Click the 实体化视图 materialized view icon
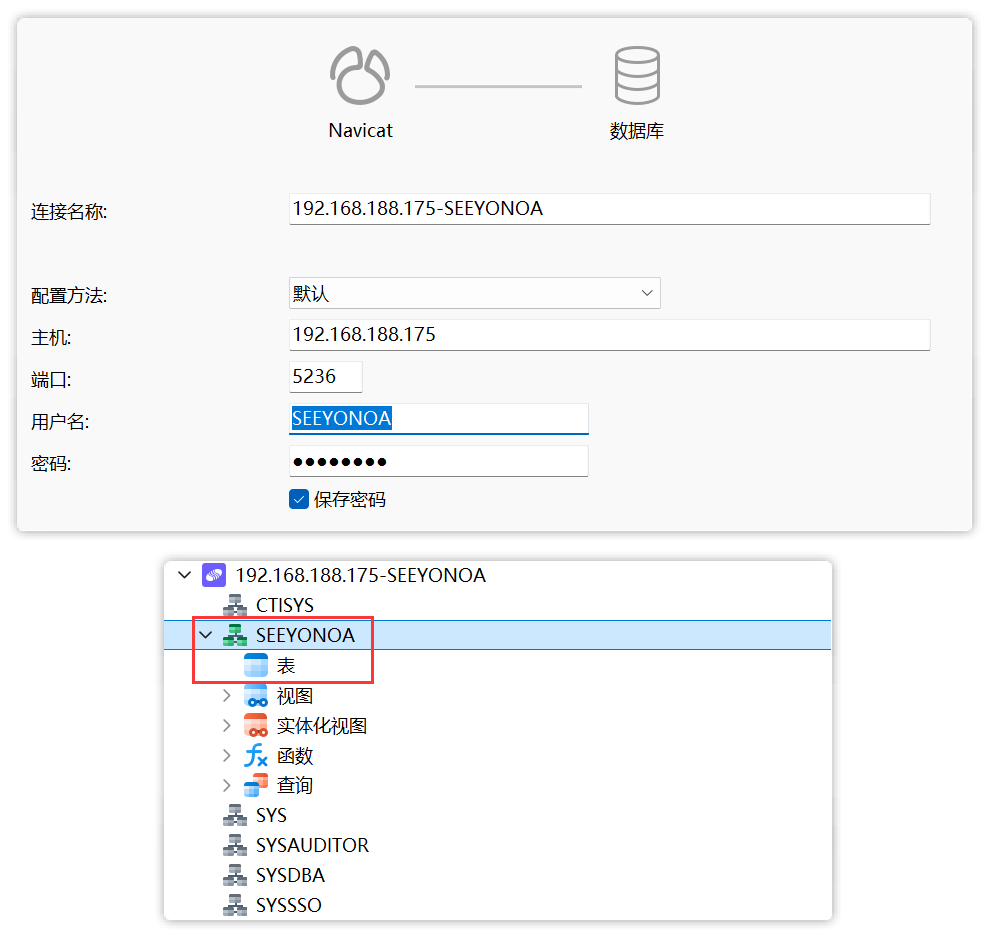981x930 pixels. coord(256,725)
